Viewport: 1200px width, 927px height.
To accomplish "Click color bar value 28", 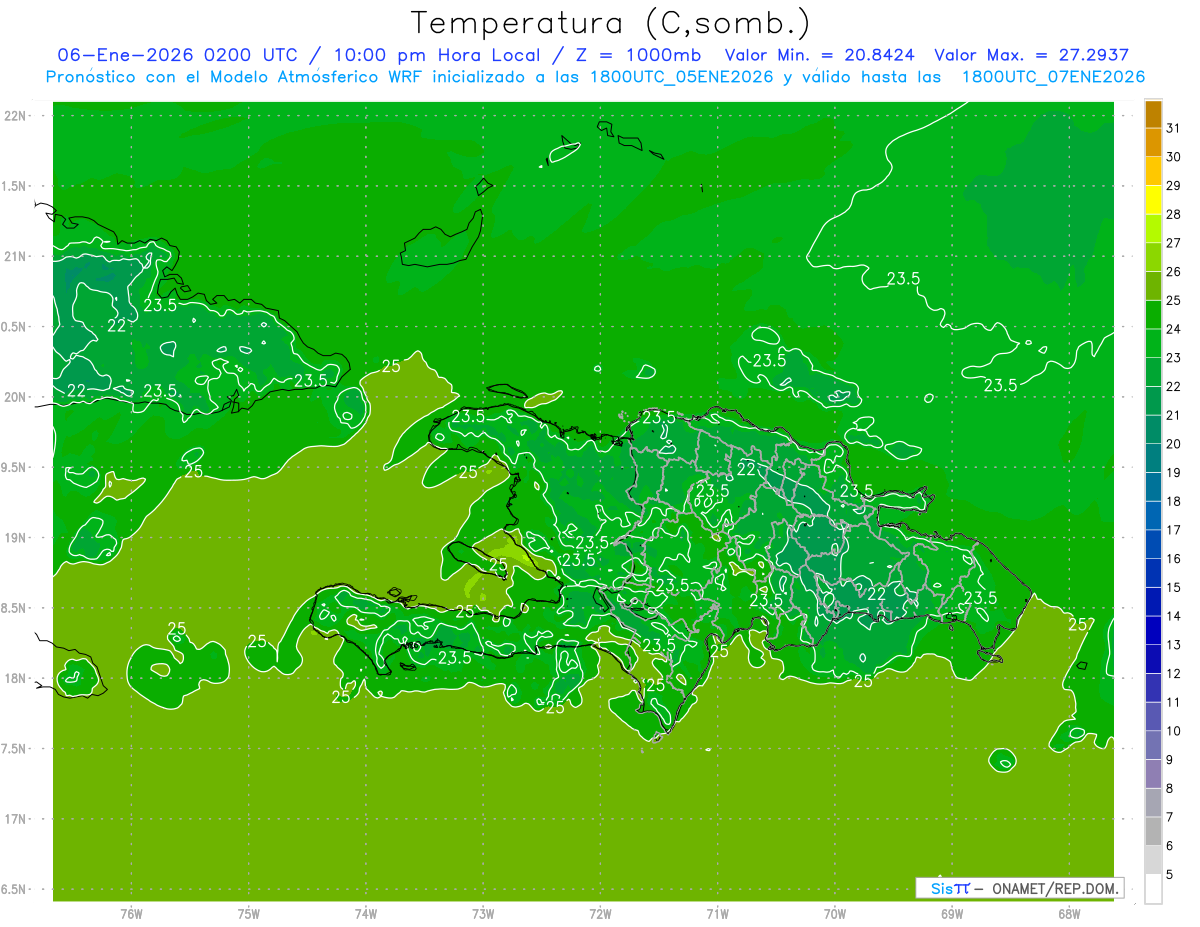I will click(1174, 215).
